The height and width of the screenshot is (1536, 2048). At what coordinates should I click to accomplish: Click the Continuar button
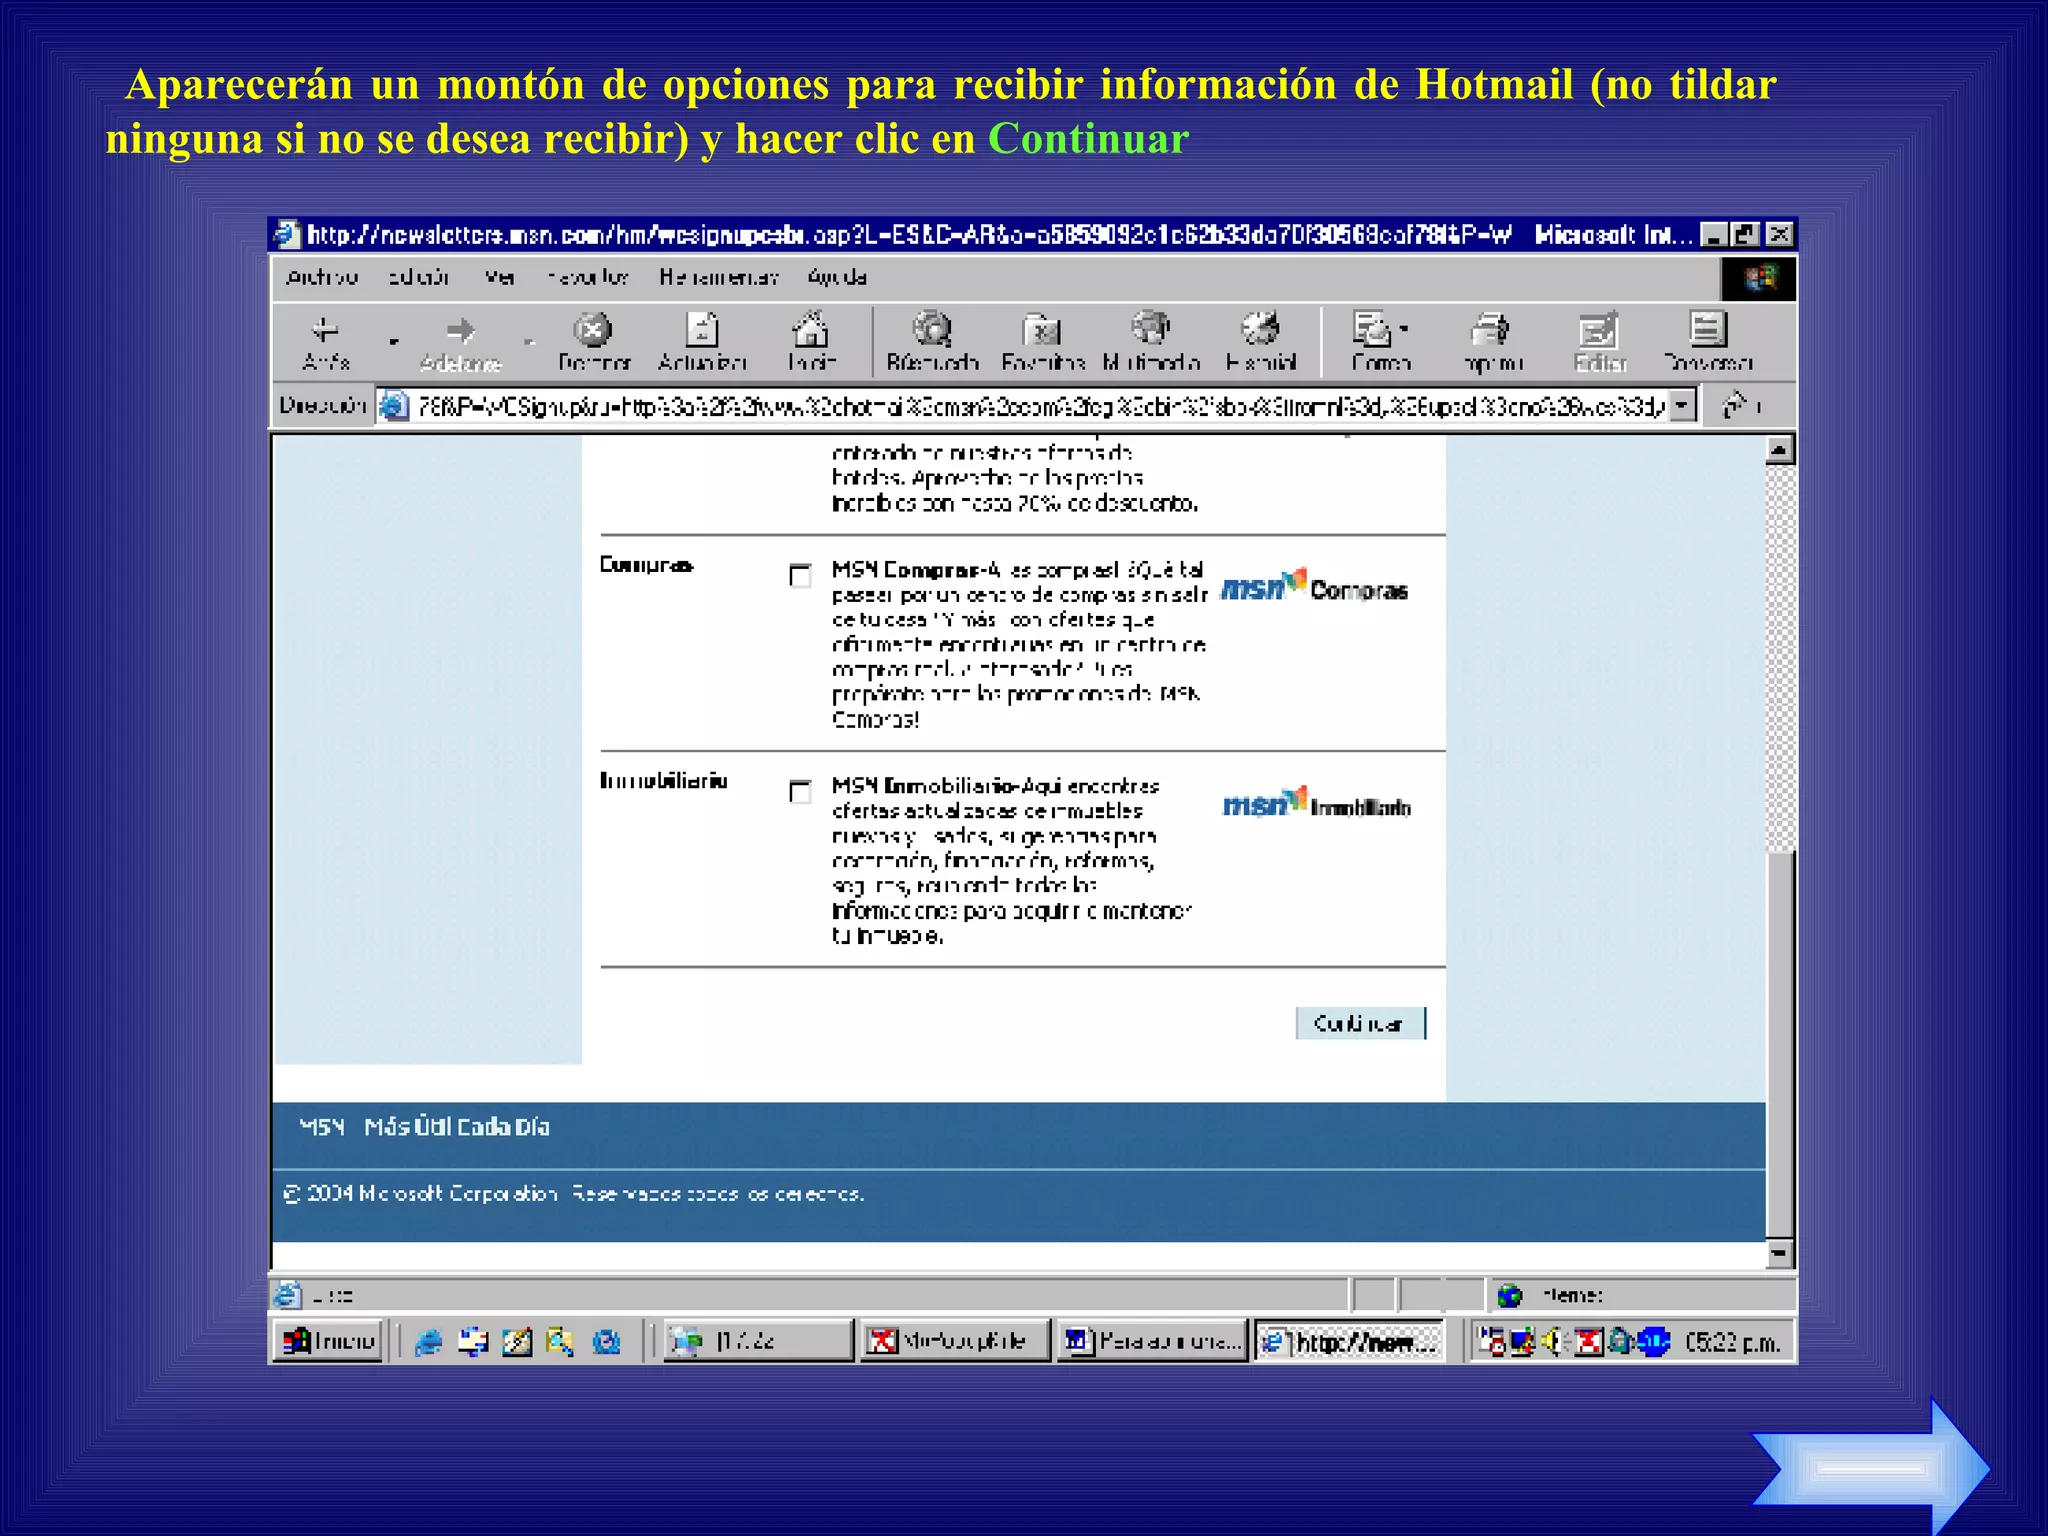coord(1360,1023)
